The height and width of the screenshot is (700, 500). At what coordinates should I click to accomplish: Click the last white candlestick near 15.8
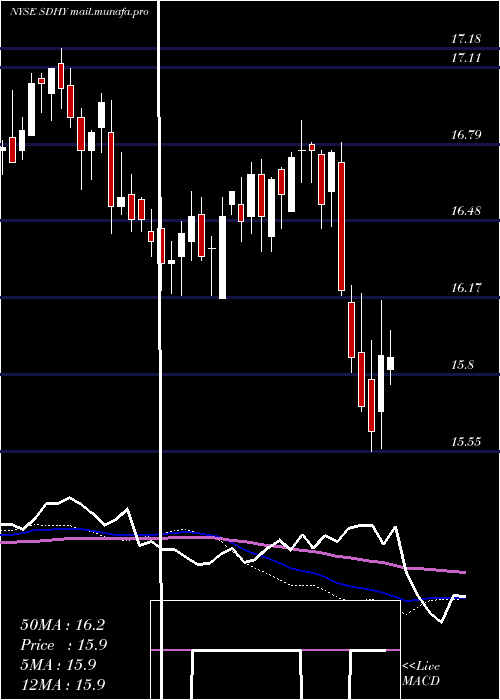tap(391, 363)
